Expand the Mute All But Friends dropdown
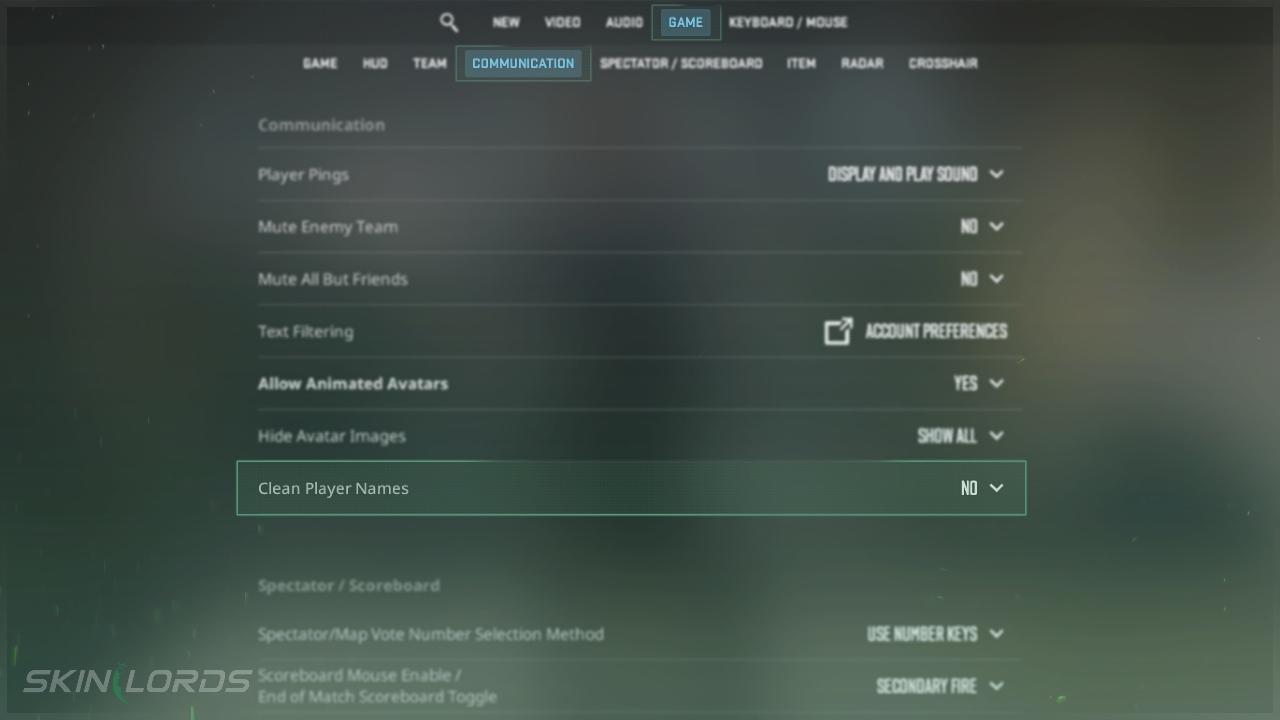Image resolution: width=1280 pixels, height=720 pixels. point(982,279)
